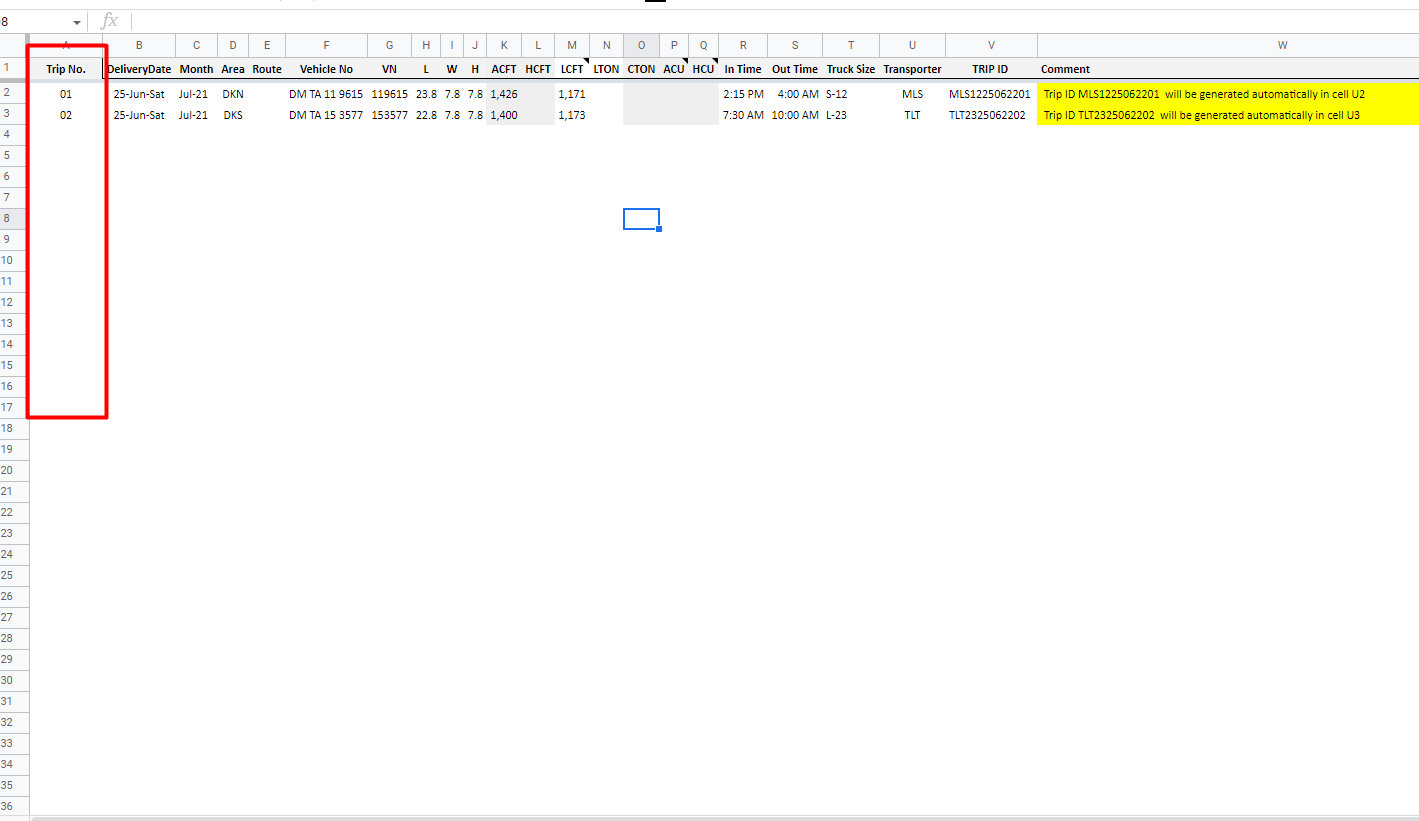Select the Truck Size cell 'S-12'
The width and height of the screenshot is (1419, 821).
click(x=851, y=94)
